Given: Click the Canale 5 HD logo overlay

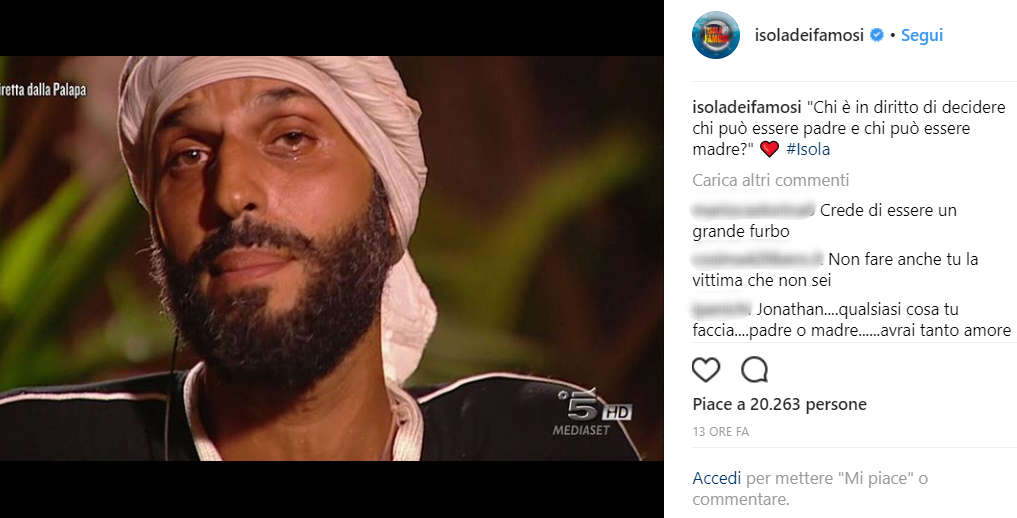Looking at the screenshot, I should (x=594, y=406).
